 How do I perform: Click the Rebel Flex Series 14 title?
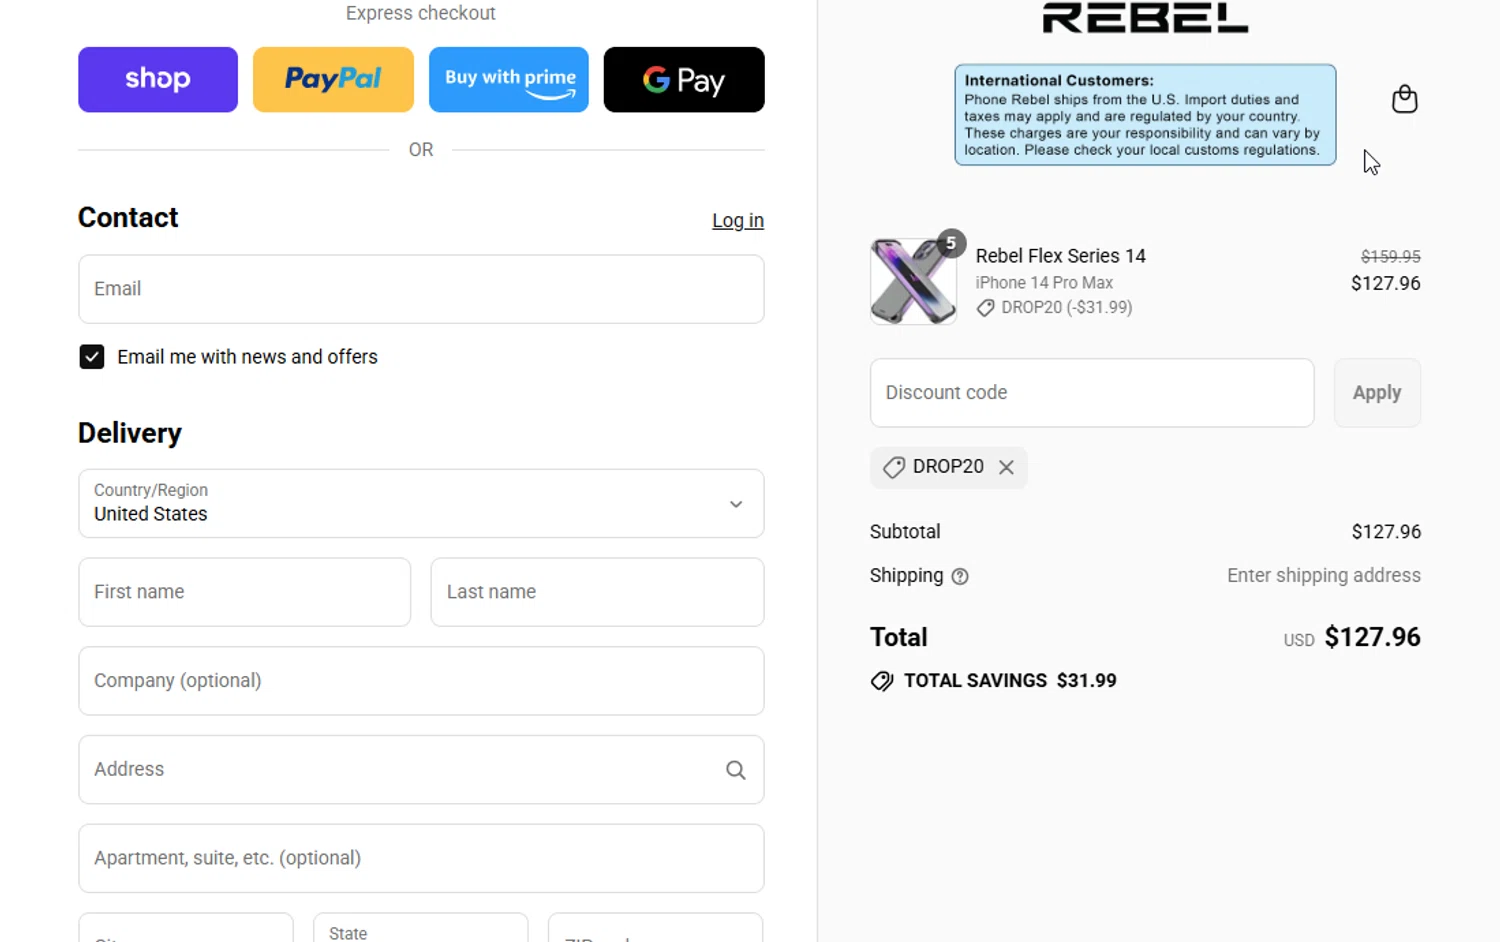[x=1060, y=256]
